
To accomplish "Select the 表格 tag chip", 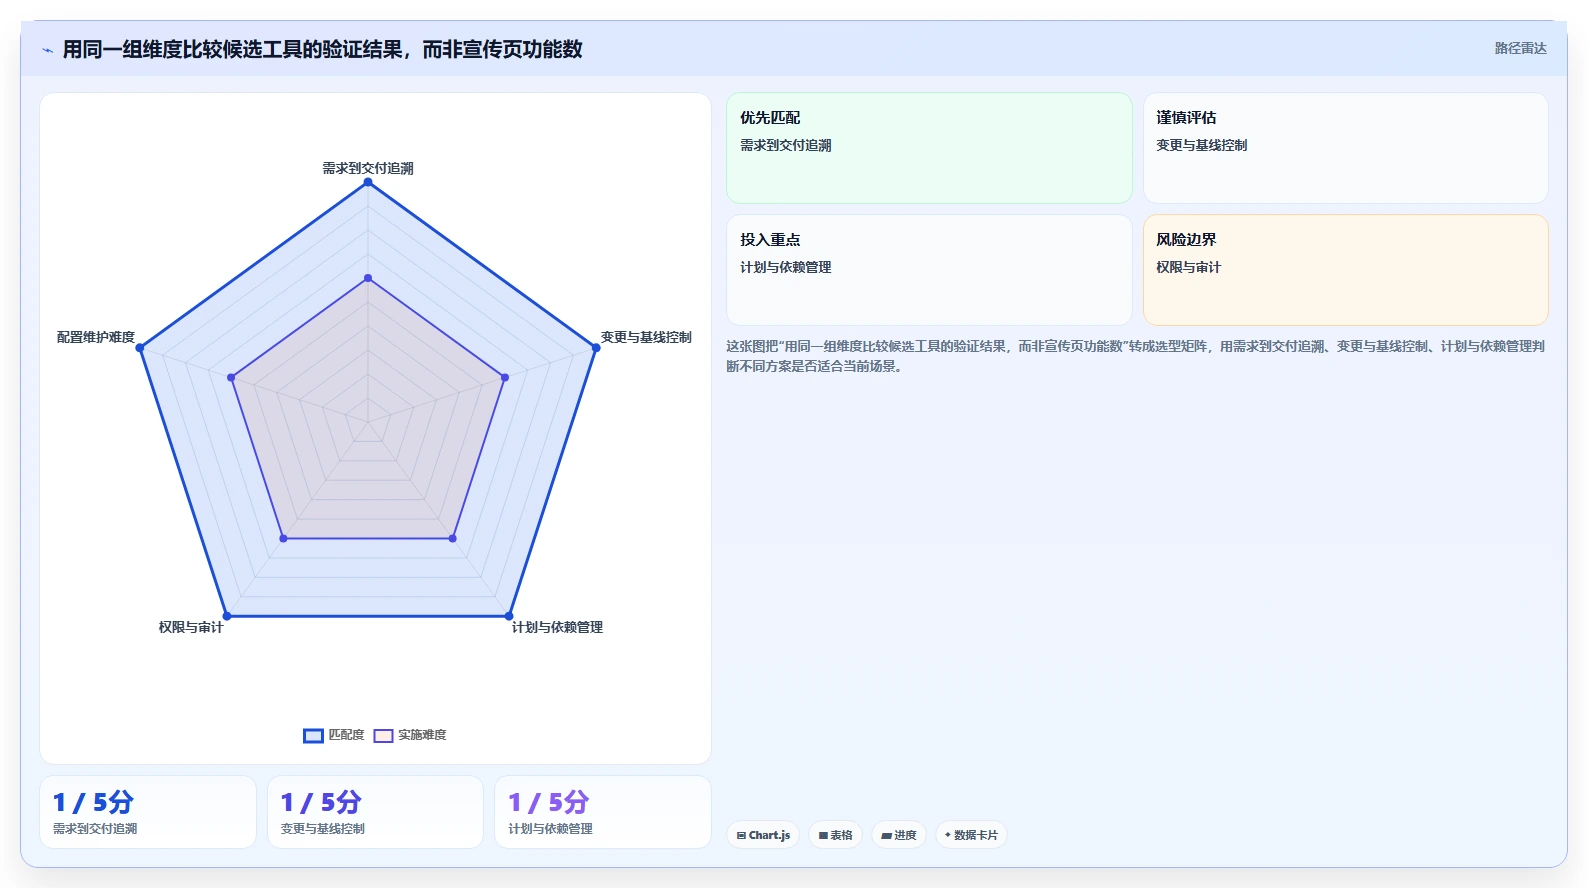I will click(x=835, y=835).
